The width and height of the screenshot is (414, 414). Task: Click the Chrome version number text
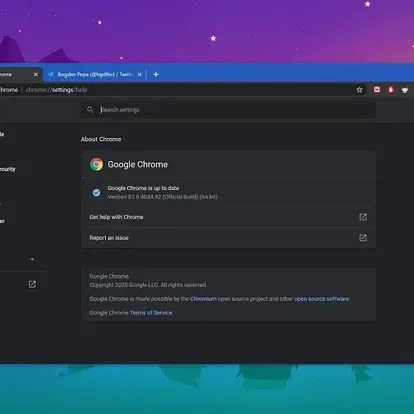(x=163, y=197)
